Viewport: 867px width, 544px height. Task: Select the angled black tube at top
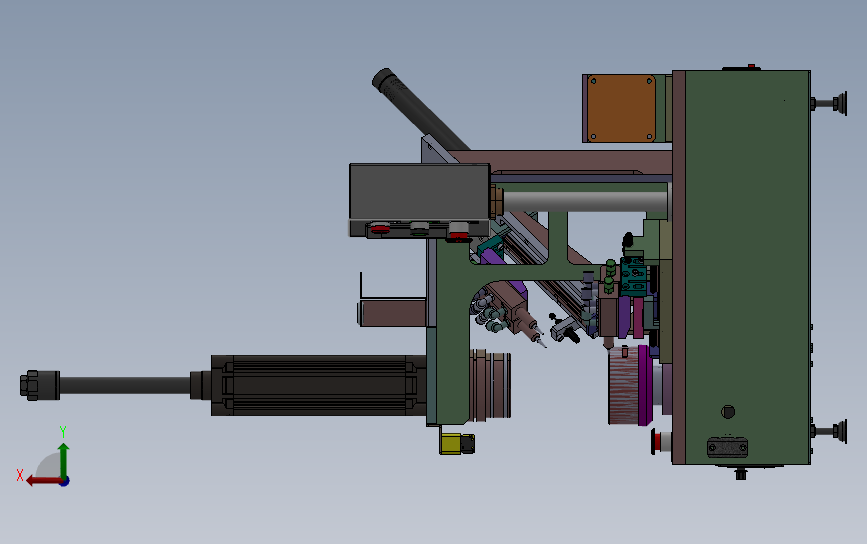[419, 109]
